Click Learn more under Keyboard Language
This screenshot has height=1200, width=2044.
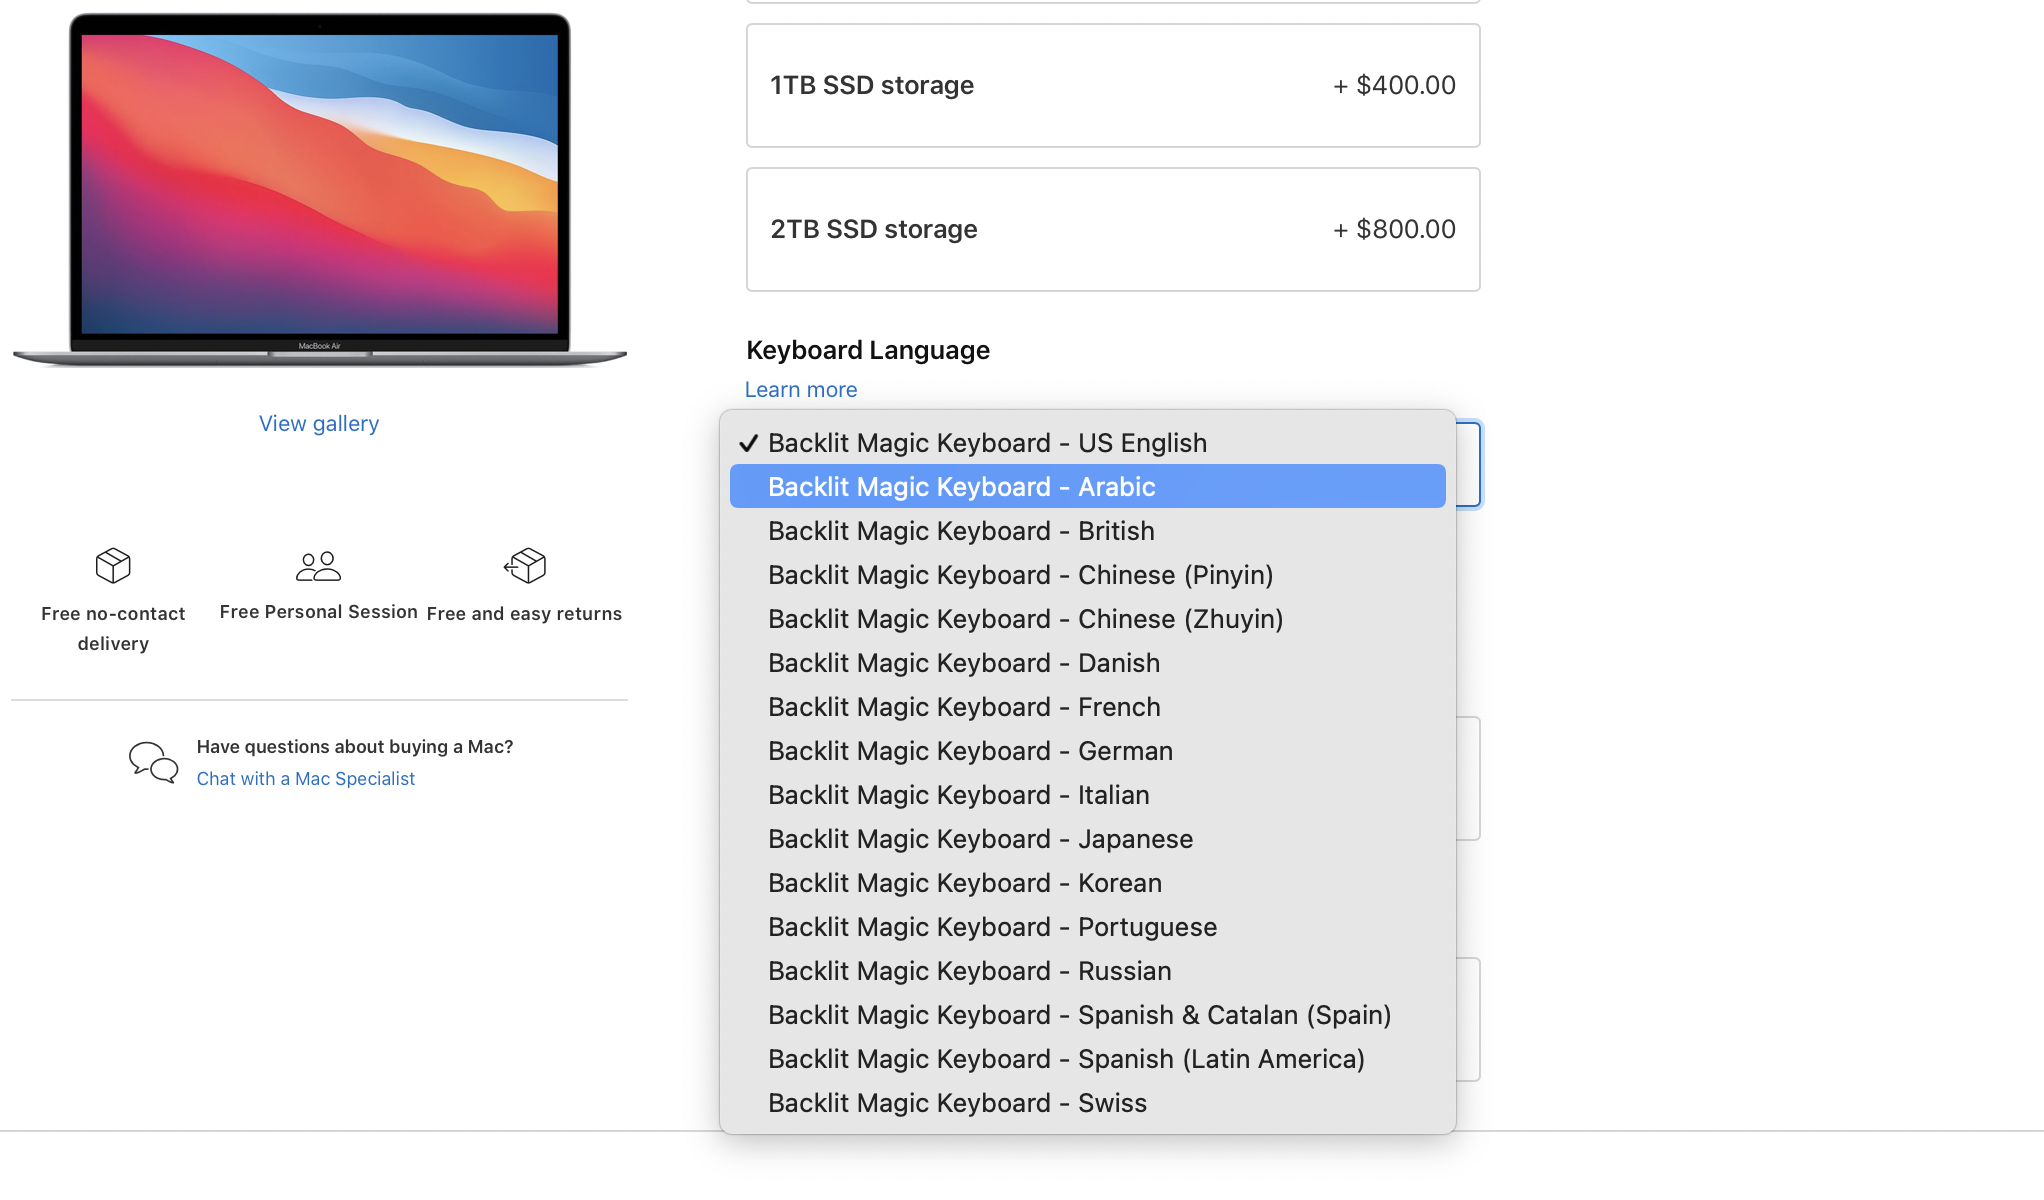pyautogui.click(x=800, y=390)
